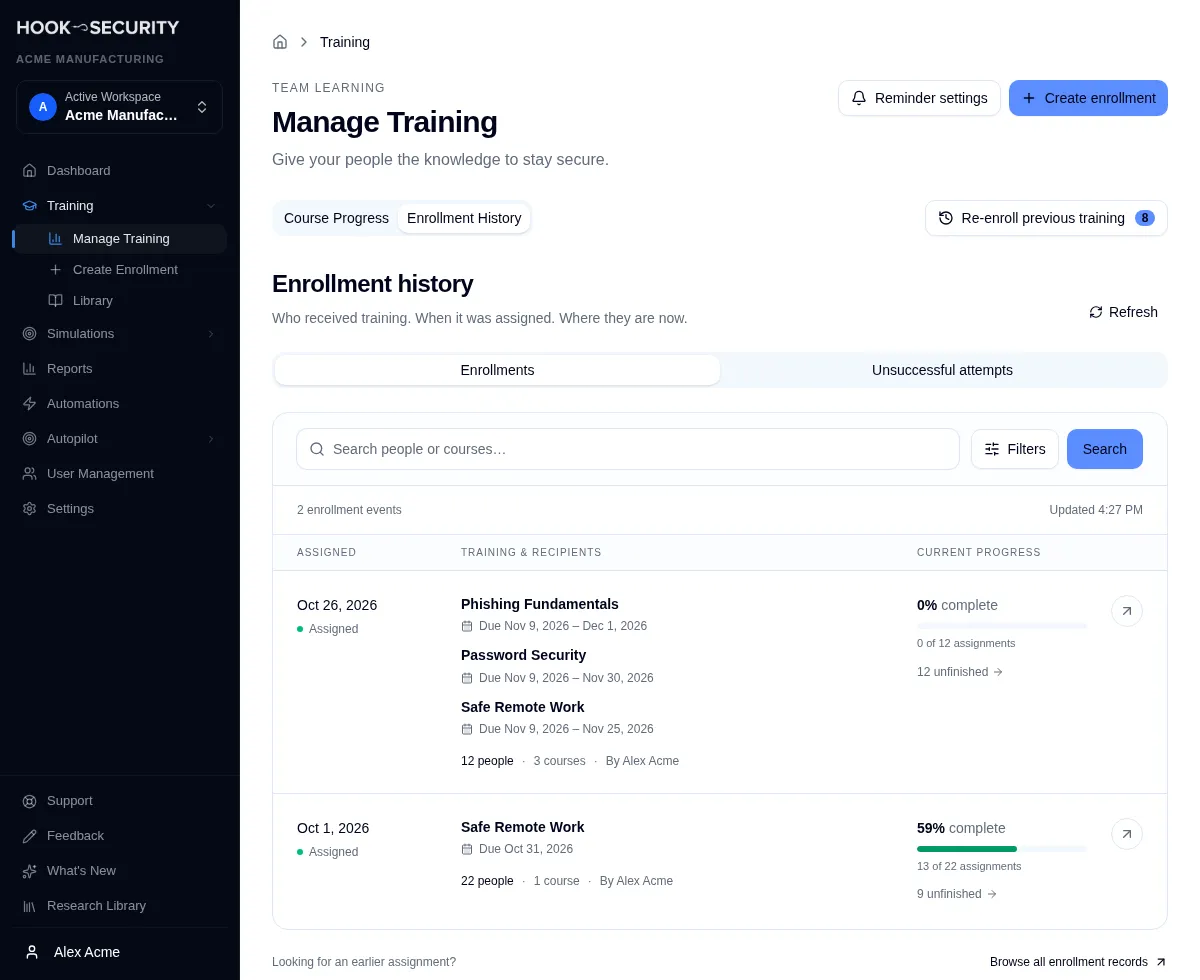The image size is (1200, 980).
Task: Open Manage Training in the sidebar
Action: 120,239
